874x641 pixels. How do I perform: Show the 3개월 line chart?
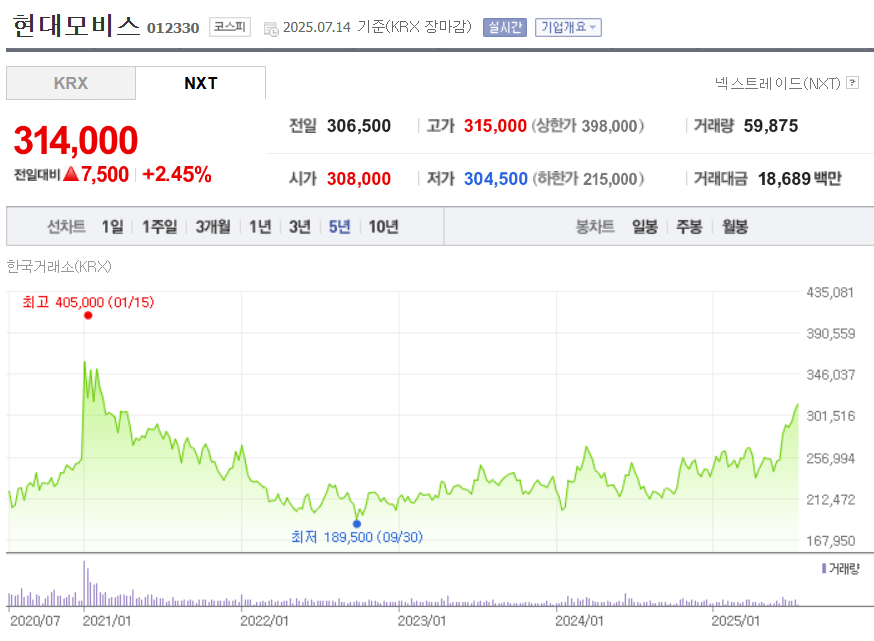point(213,227)
